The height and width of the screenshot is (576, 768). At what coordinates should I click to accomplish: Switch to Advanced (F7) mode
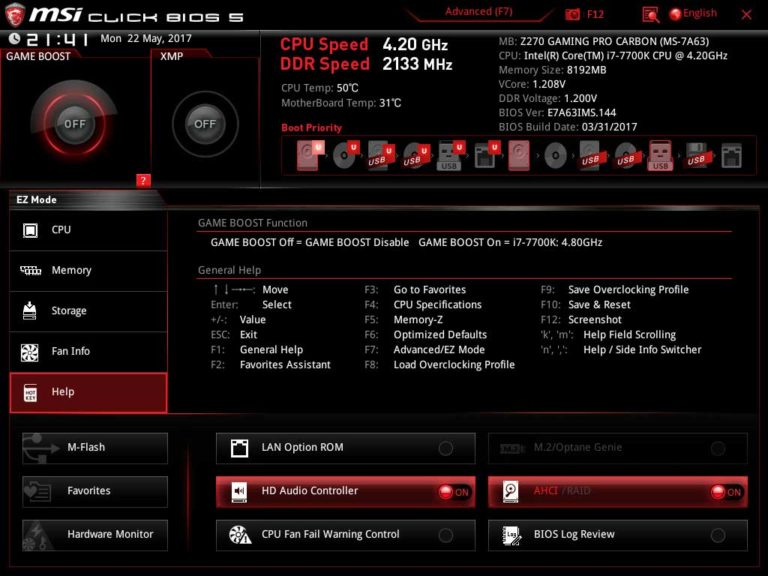tap(479, 12)
